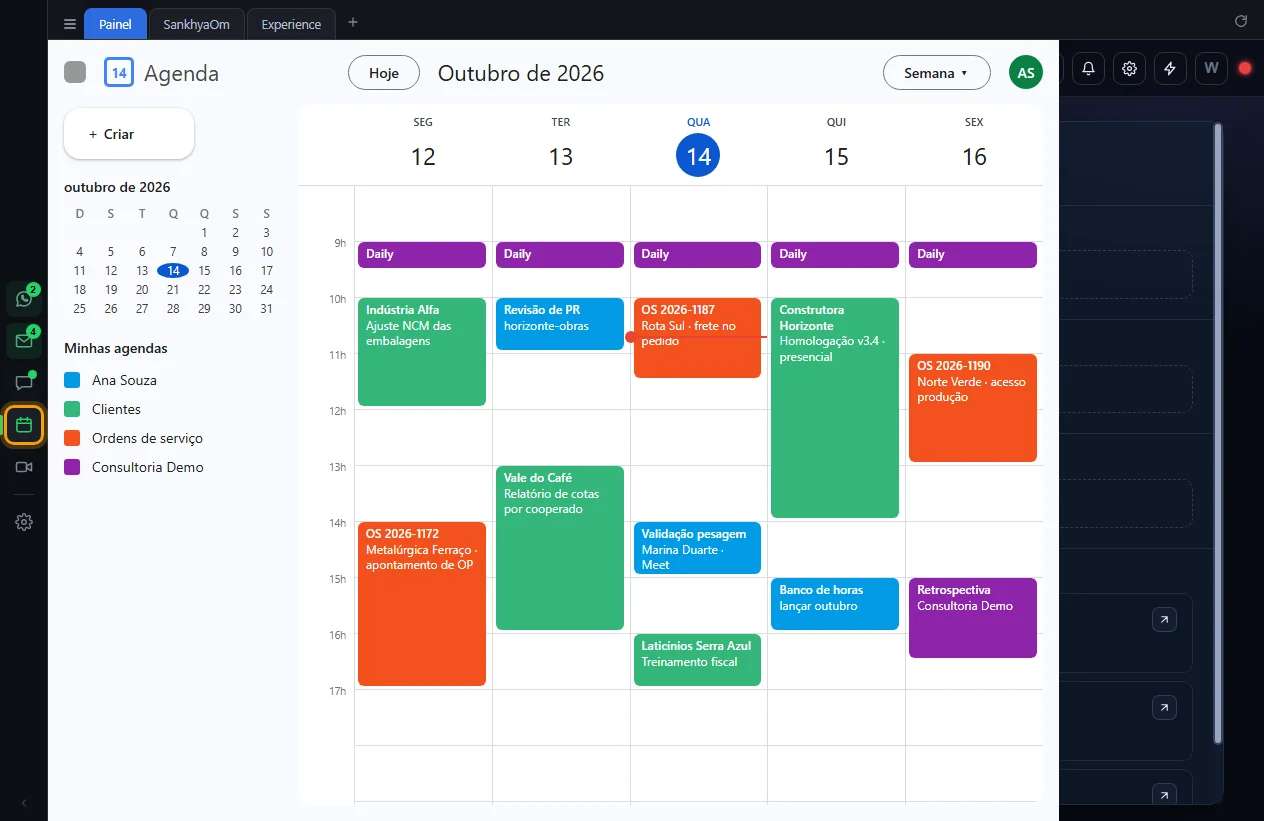
Task: Add a new tab with plus icon
Action: tap(352, 23)
